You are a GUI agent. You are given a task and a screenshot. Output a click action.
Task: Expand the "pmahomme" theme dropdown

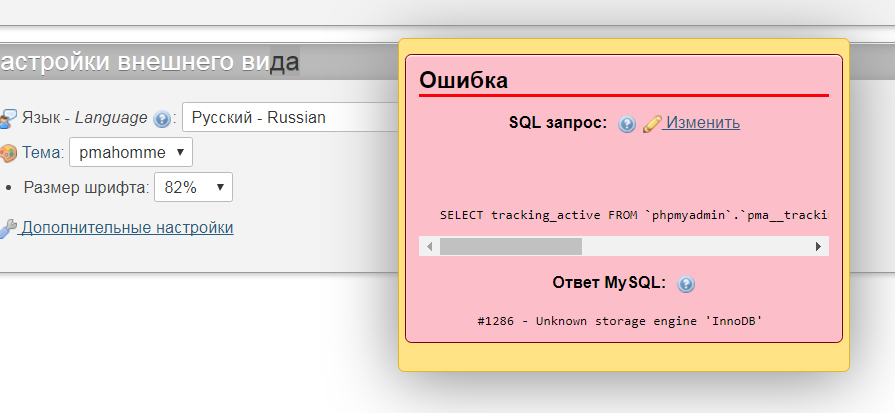click(x=131, y=153)
